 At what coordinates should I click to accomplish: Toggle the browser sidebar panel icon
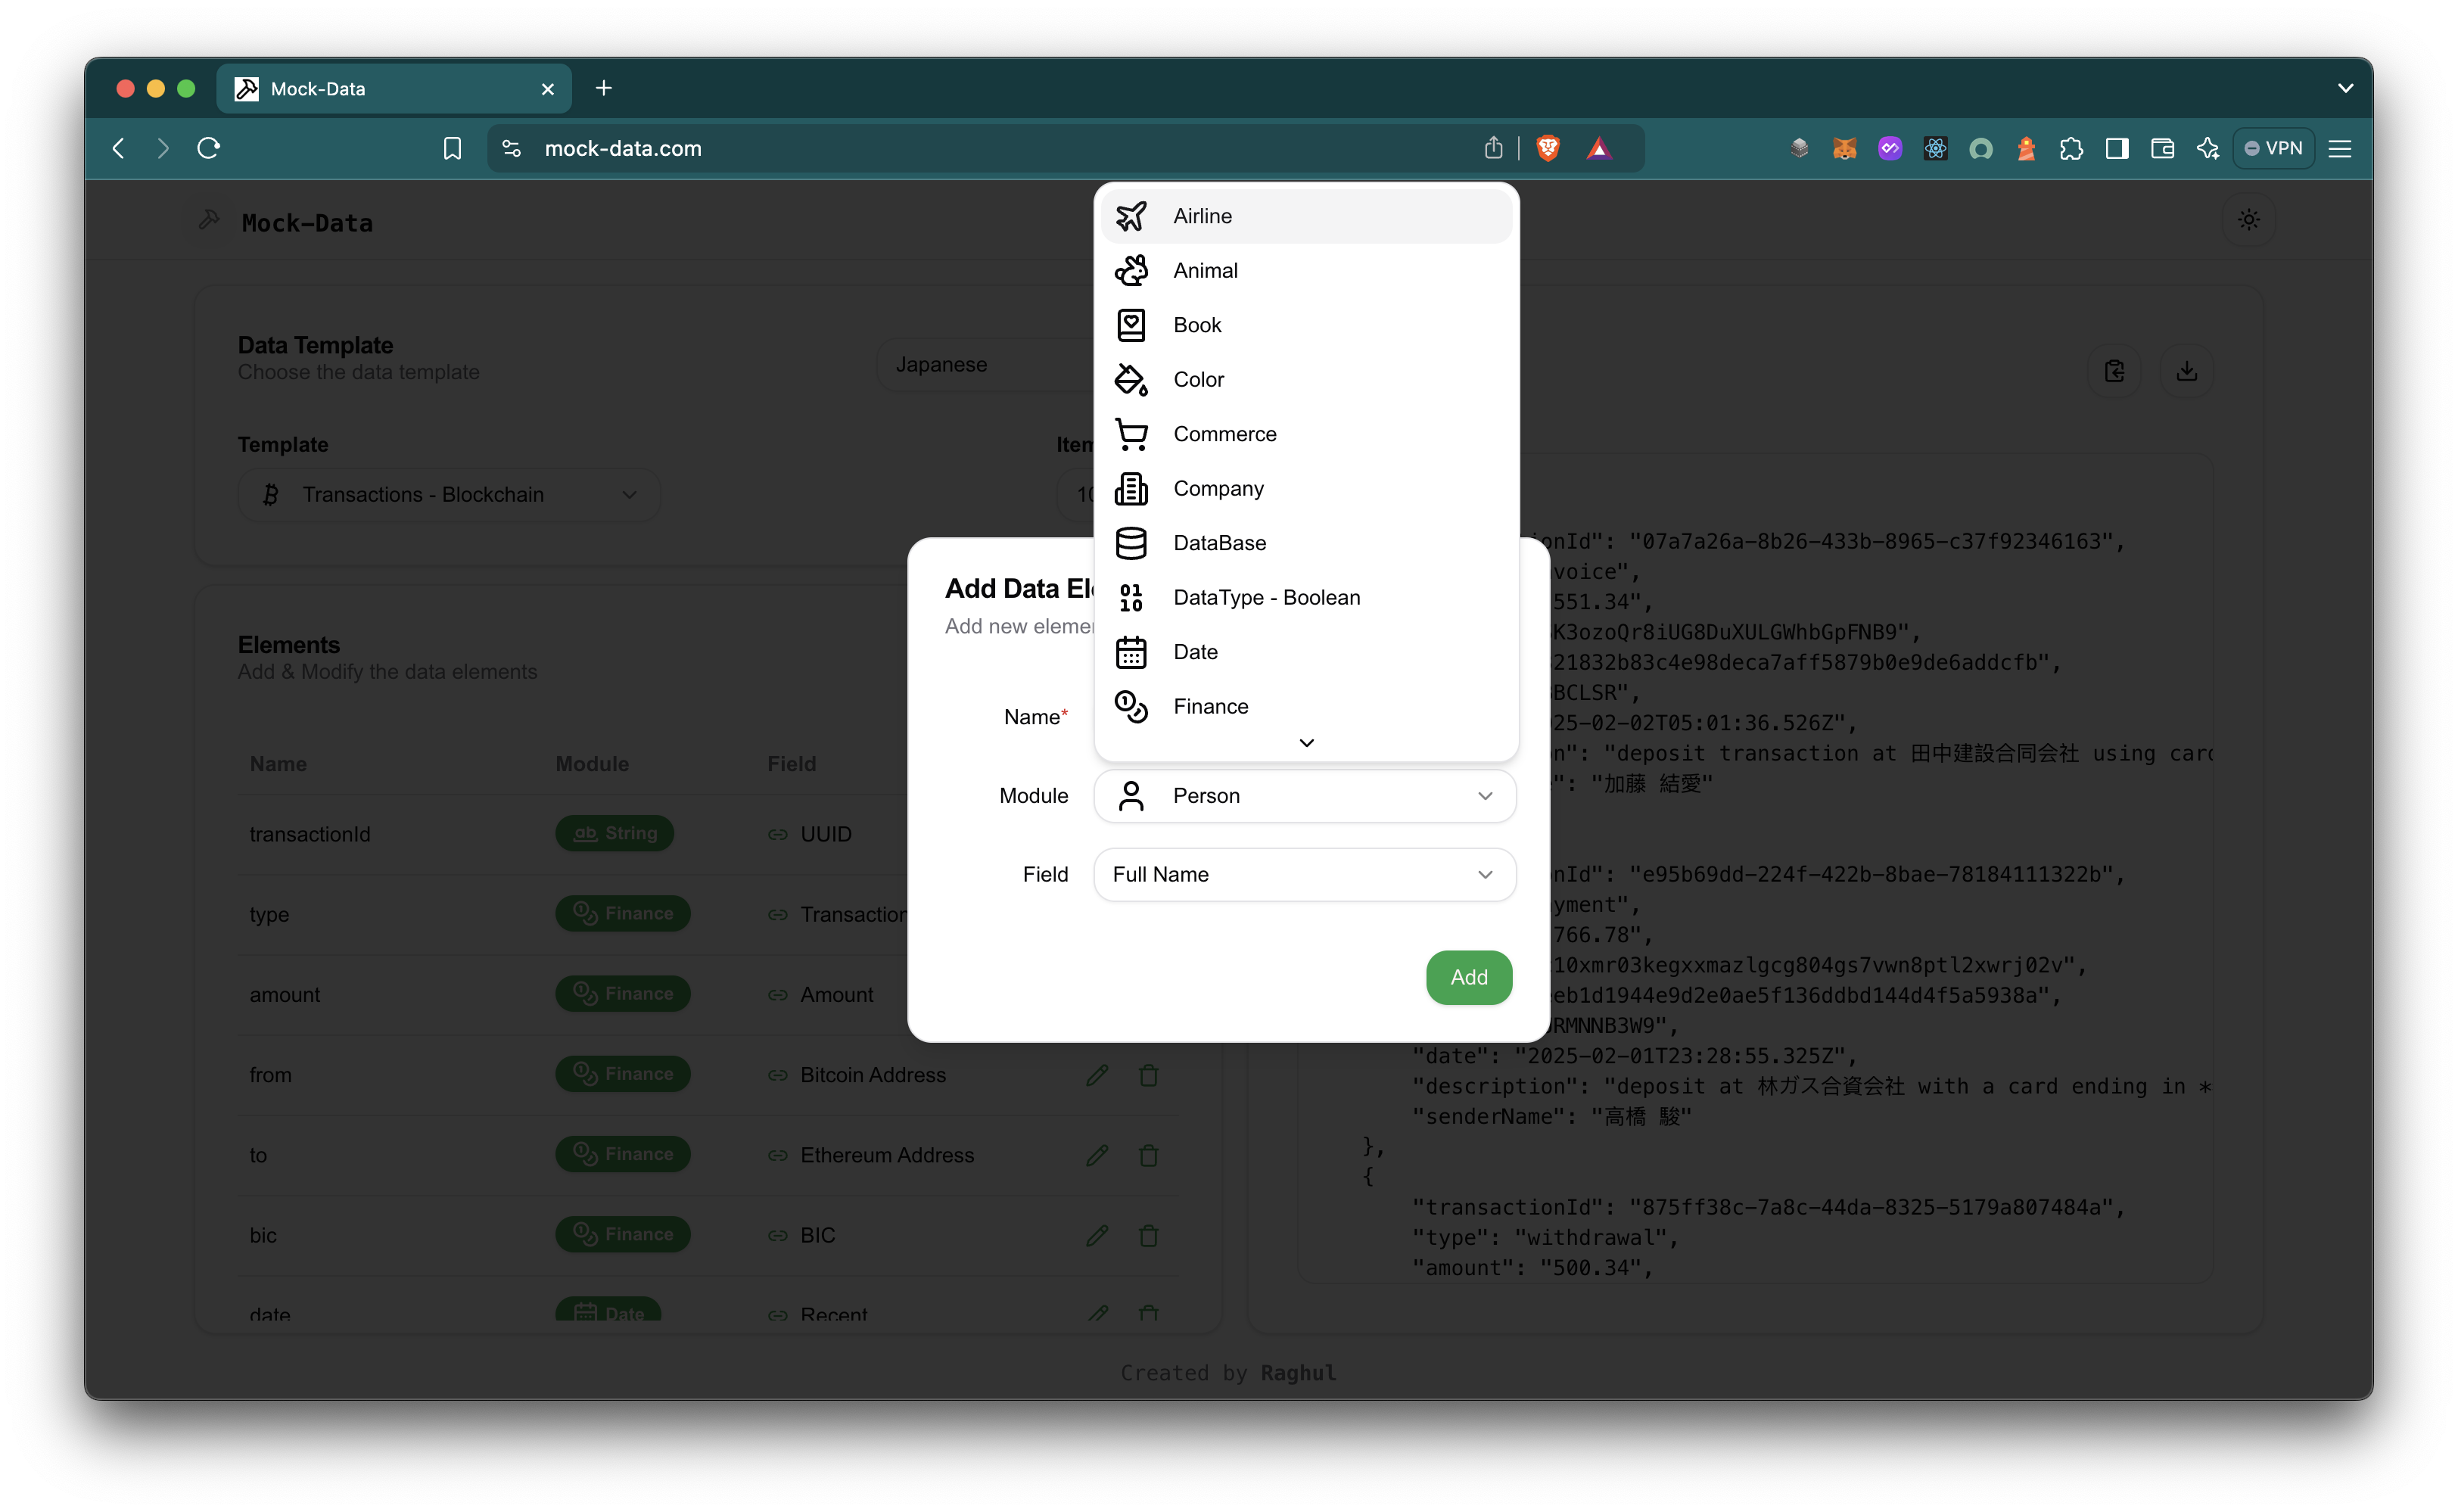[2116, 149]
